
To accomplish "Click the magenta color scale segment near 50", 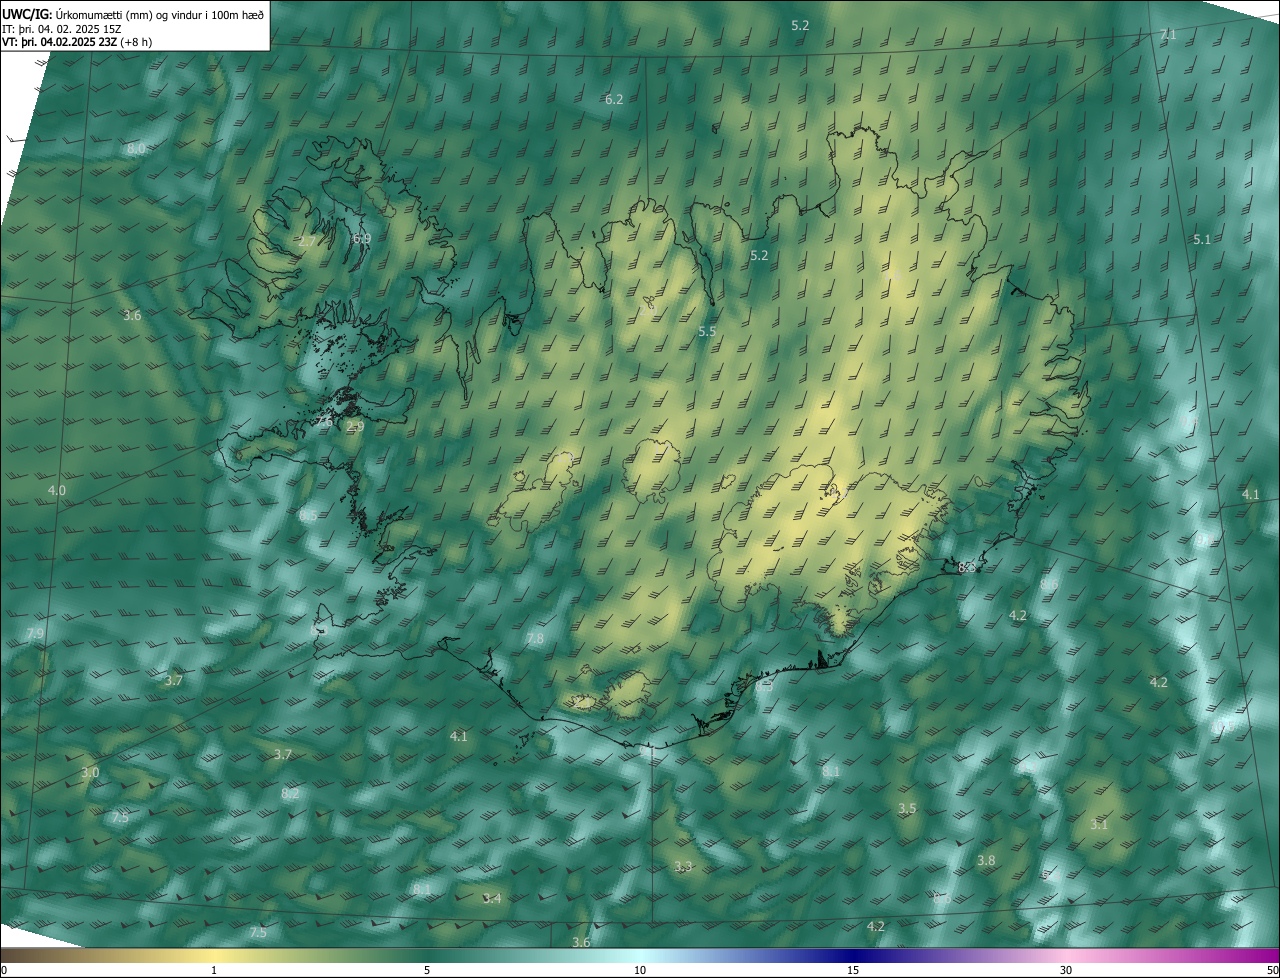I will click(1265, 955).
